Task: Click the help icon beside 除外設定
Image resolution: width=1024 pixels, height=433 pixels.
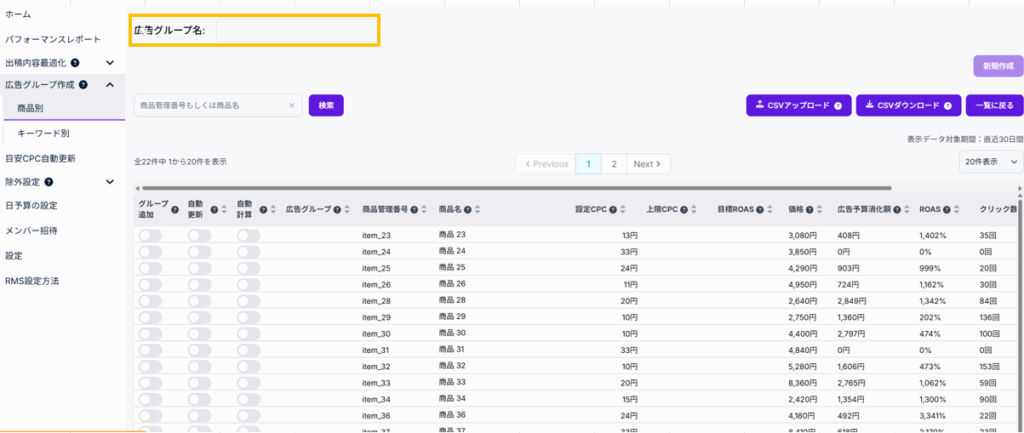Action: click(x=48, y=182)
